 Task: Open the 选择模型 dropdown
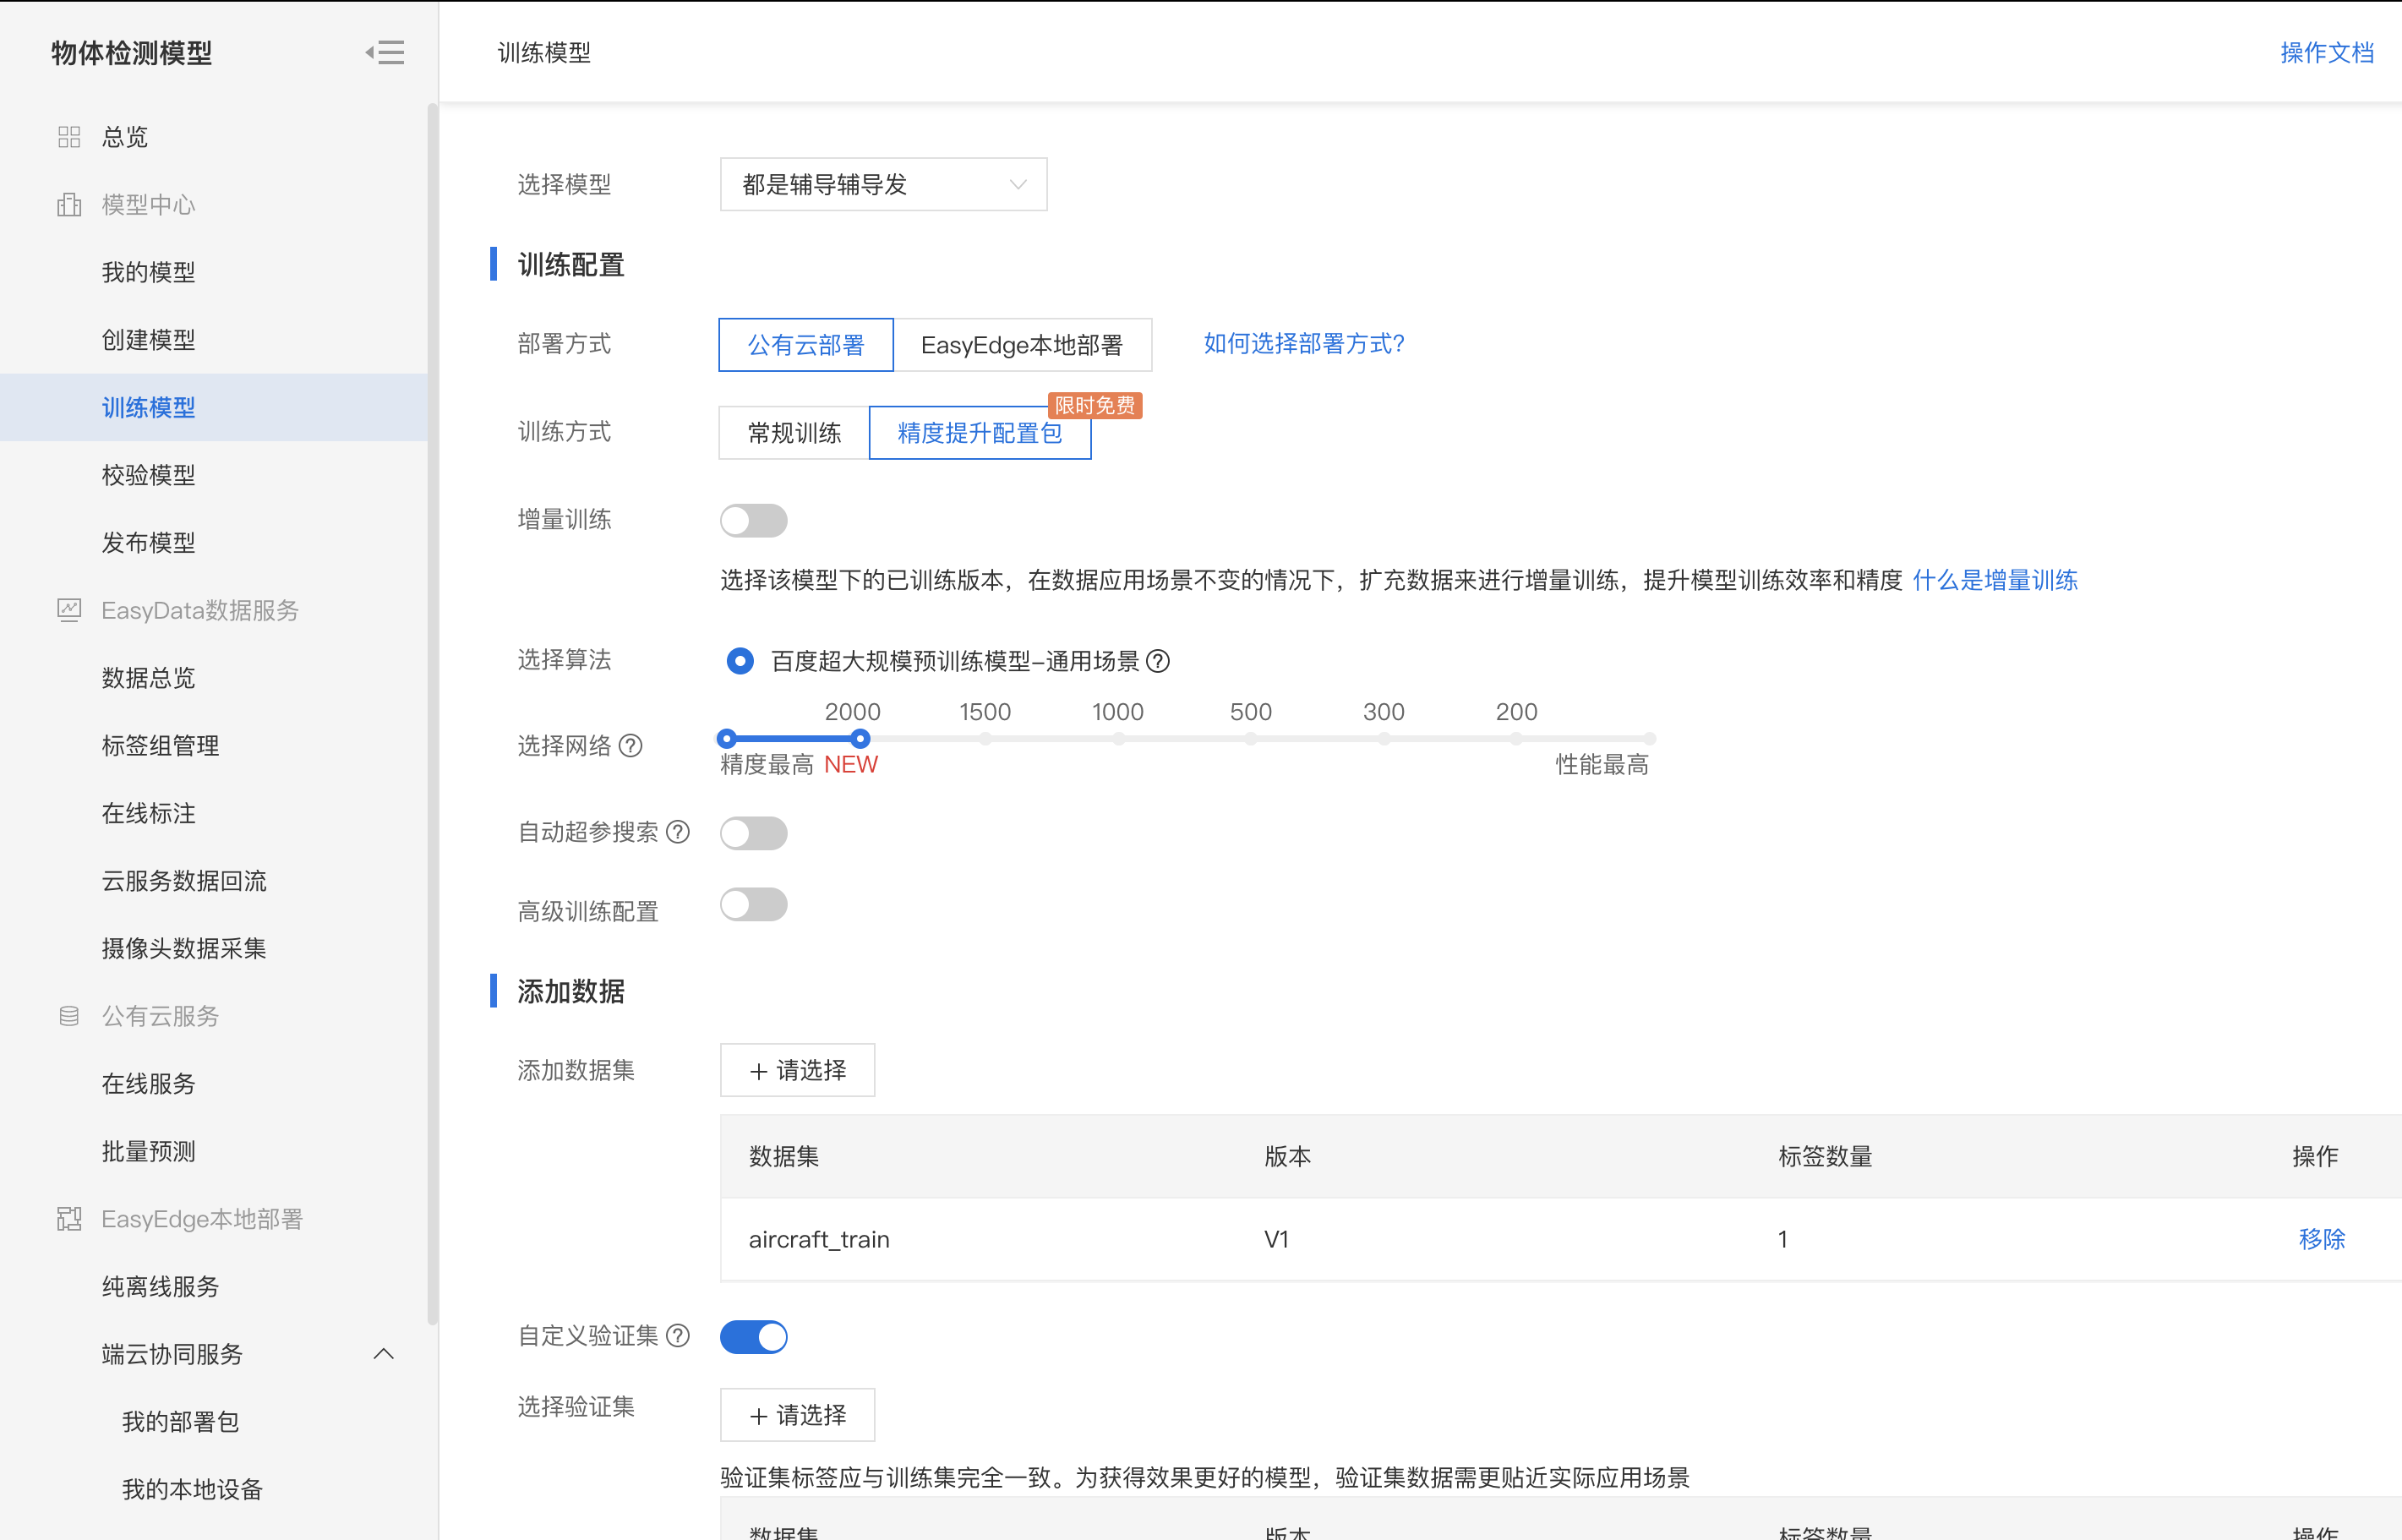coord(883,184)
